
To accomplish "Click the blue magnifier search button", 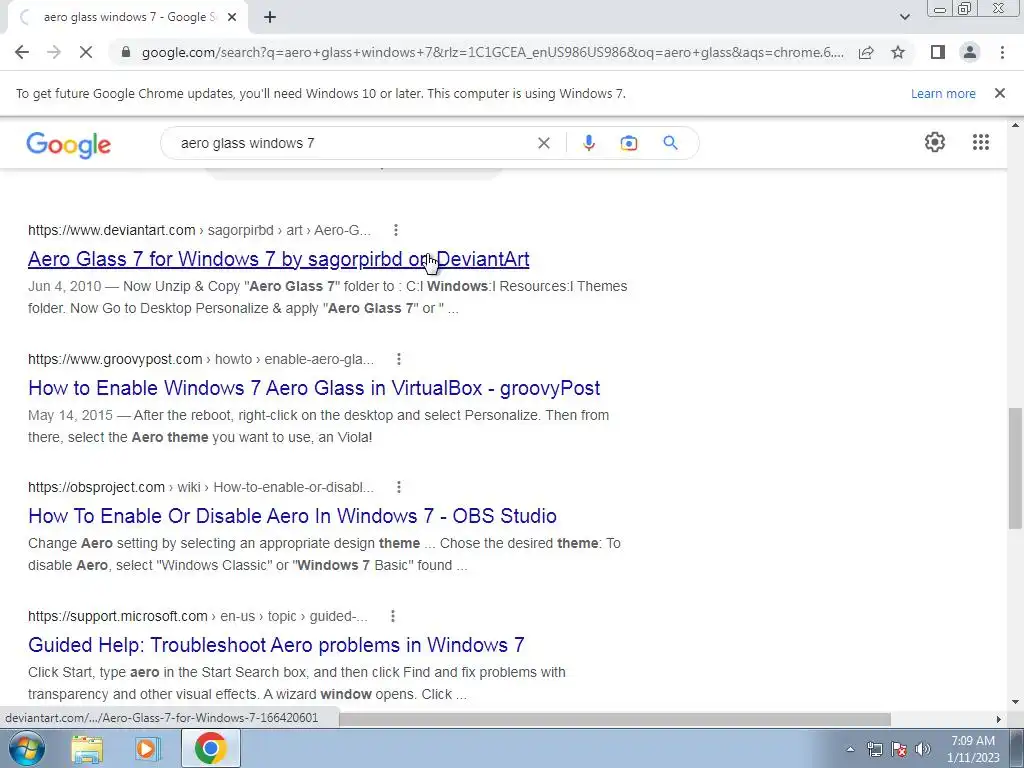I will click(670, 143).
